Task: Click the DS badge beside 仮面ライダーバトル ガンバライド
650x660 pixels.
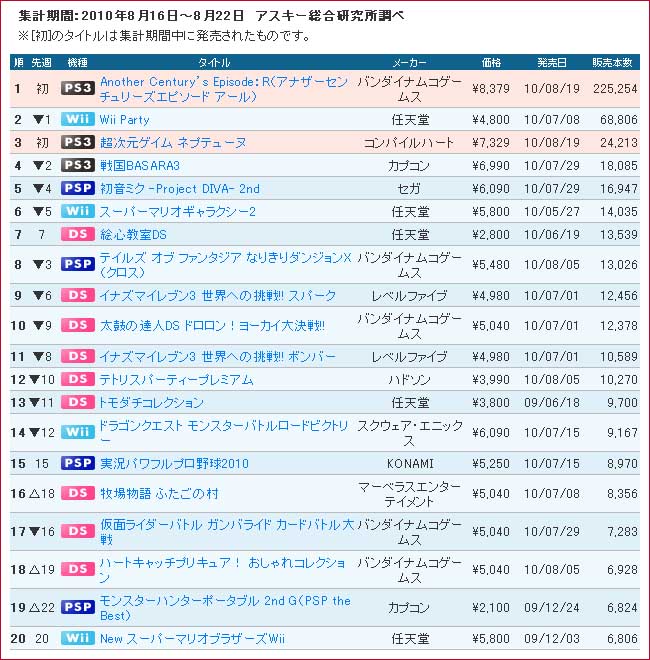Action: [x=77, y=531]
